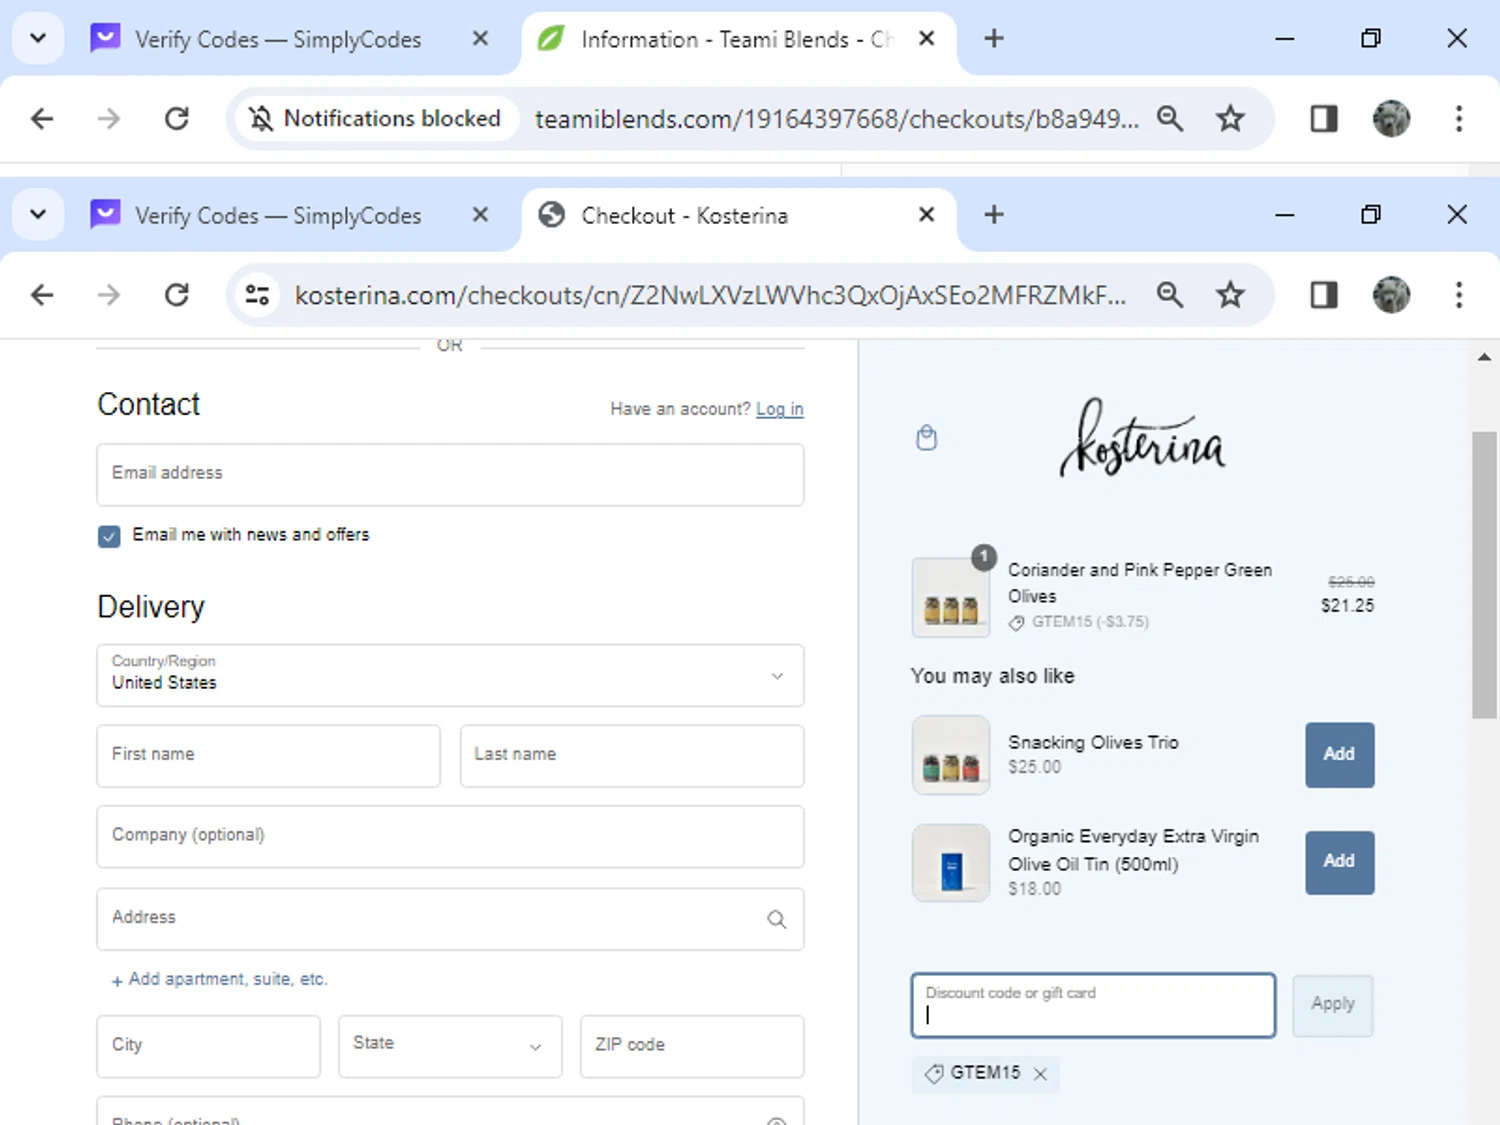Focus the Address field
Viewport: 1500px width, 1125px height.
coord(450,918)
